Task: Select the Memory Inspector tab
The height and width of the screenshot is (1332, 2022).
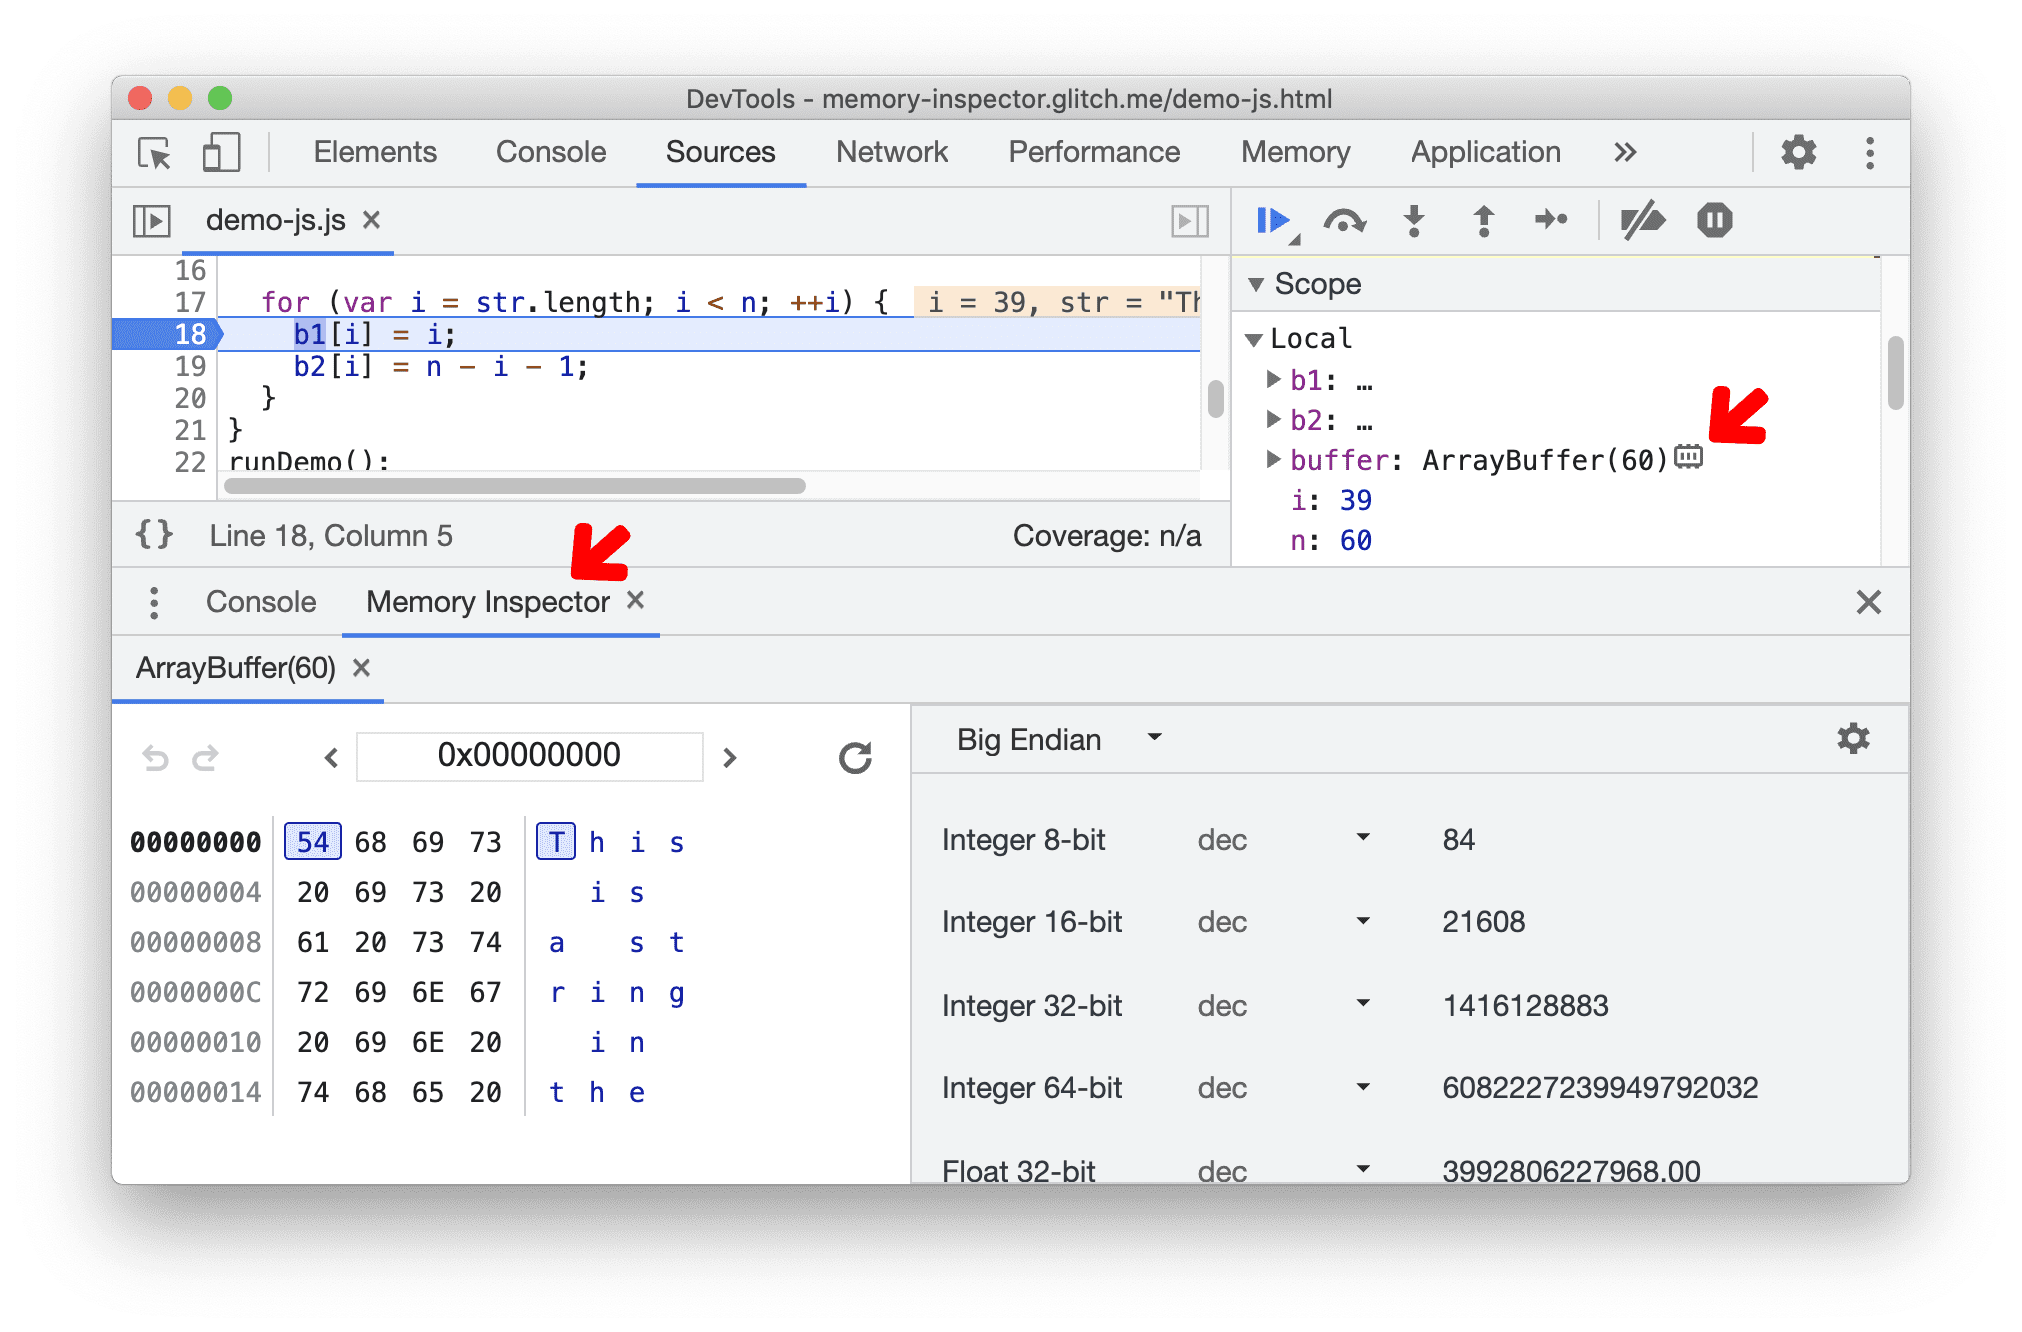Action: tap(486, 602)
